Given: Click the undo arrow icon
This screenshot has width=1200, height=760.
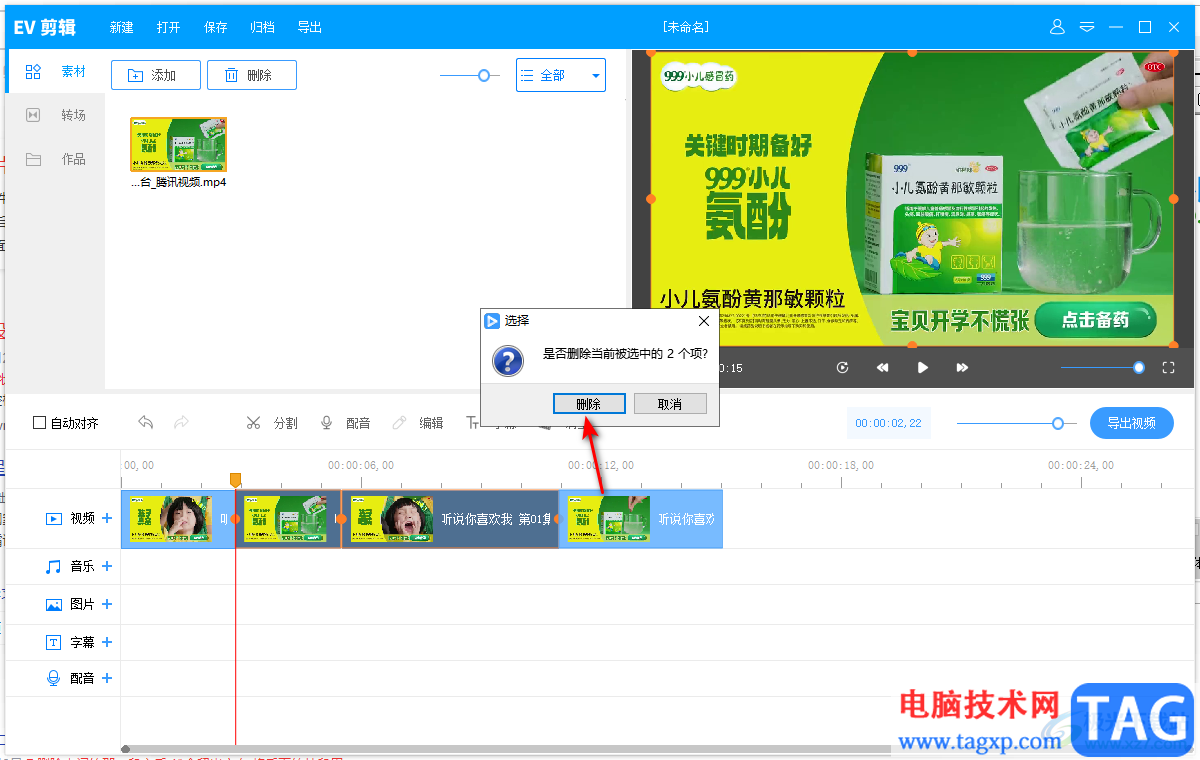Looking at the screenshot, I should (146, 423).
